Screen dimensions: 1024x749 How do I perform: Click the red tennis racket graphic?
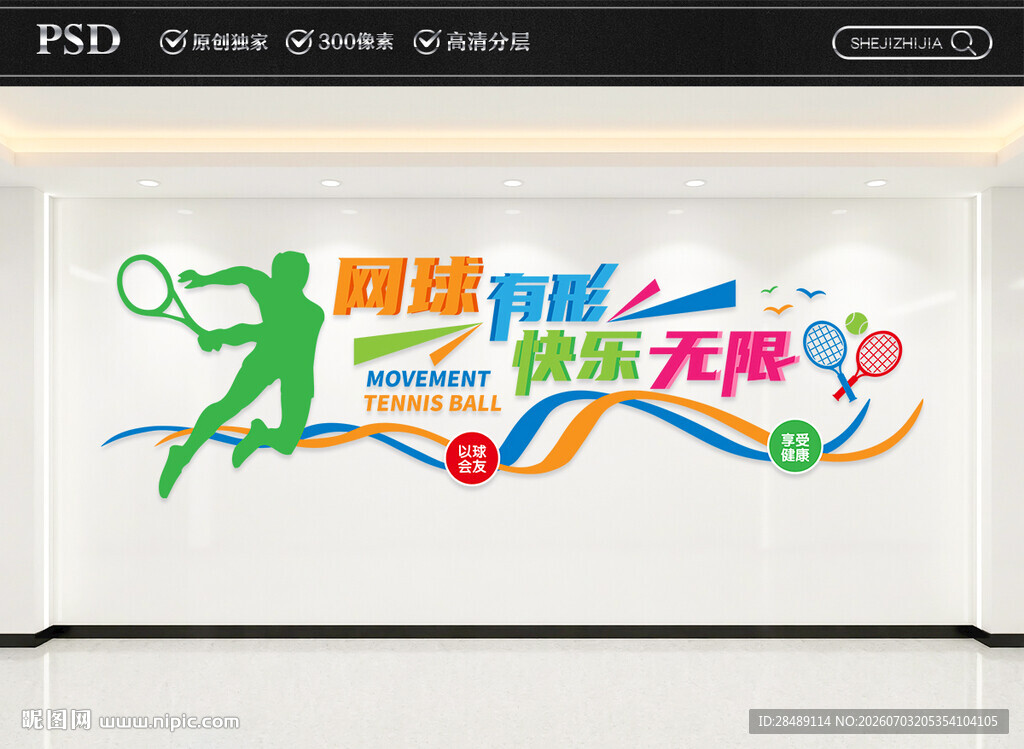point(871,362)
